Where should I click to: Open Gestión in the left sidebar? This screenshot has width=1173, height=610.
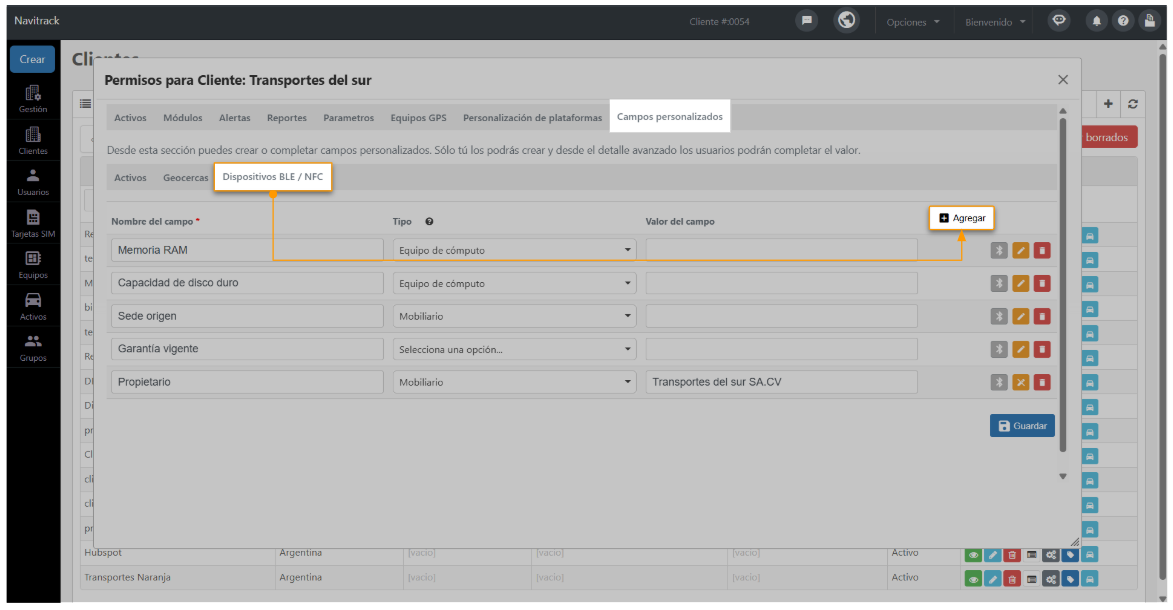pyautogui.click(x=33, y=99)
